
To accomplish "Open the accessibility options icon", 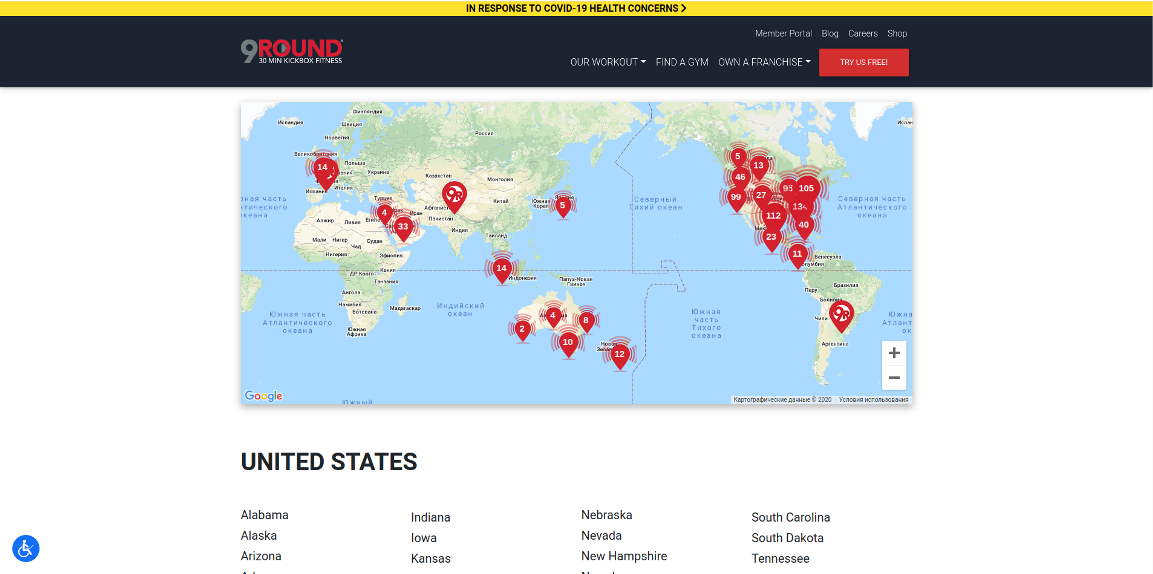I will coord(26,548).
